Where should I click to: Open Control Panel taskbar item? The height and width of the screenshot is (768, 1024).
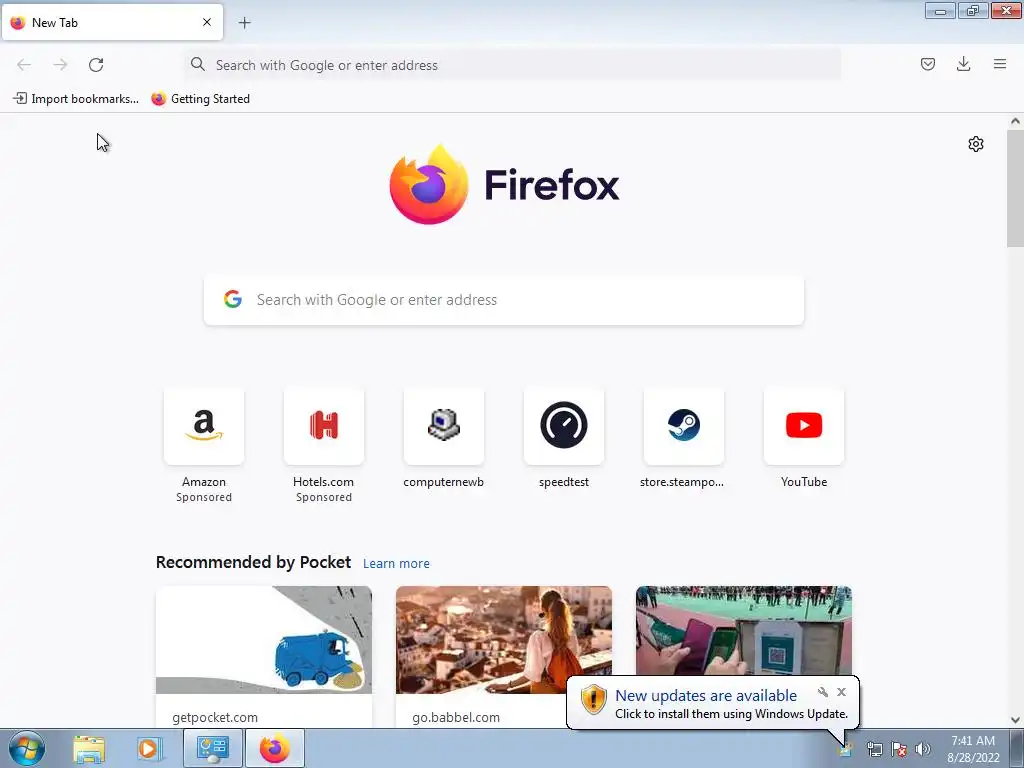click(213, 748)
